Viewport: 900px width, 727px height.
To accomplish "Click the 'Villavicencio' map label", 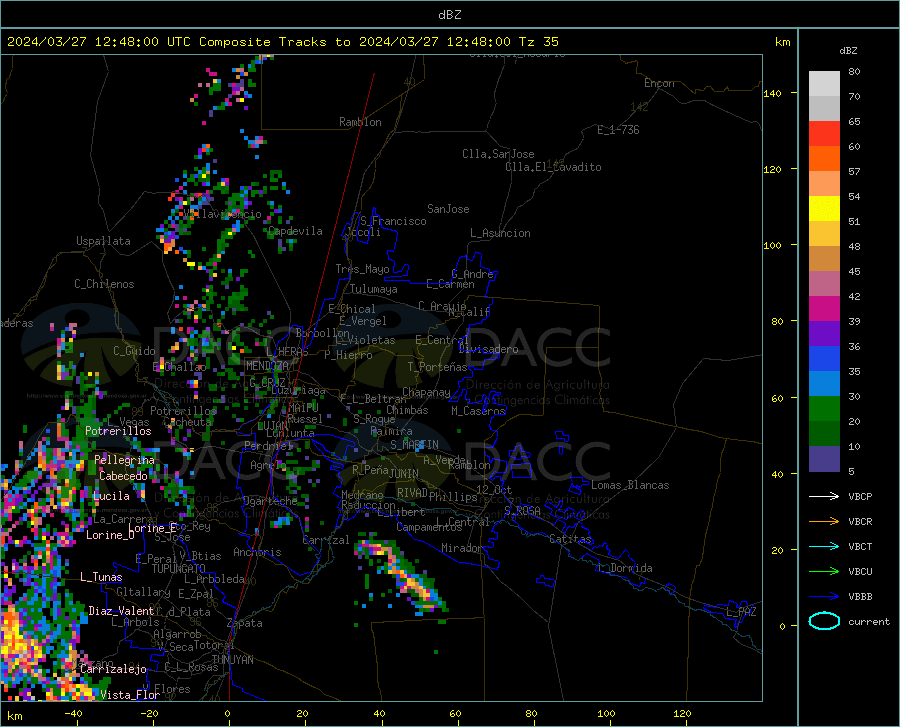I will [223, 214].
